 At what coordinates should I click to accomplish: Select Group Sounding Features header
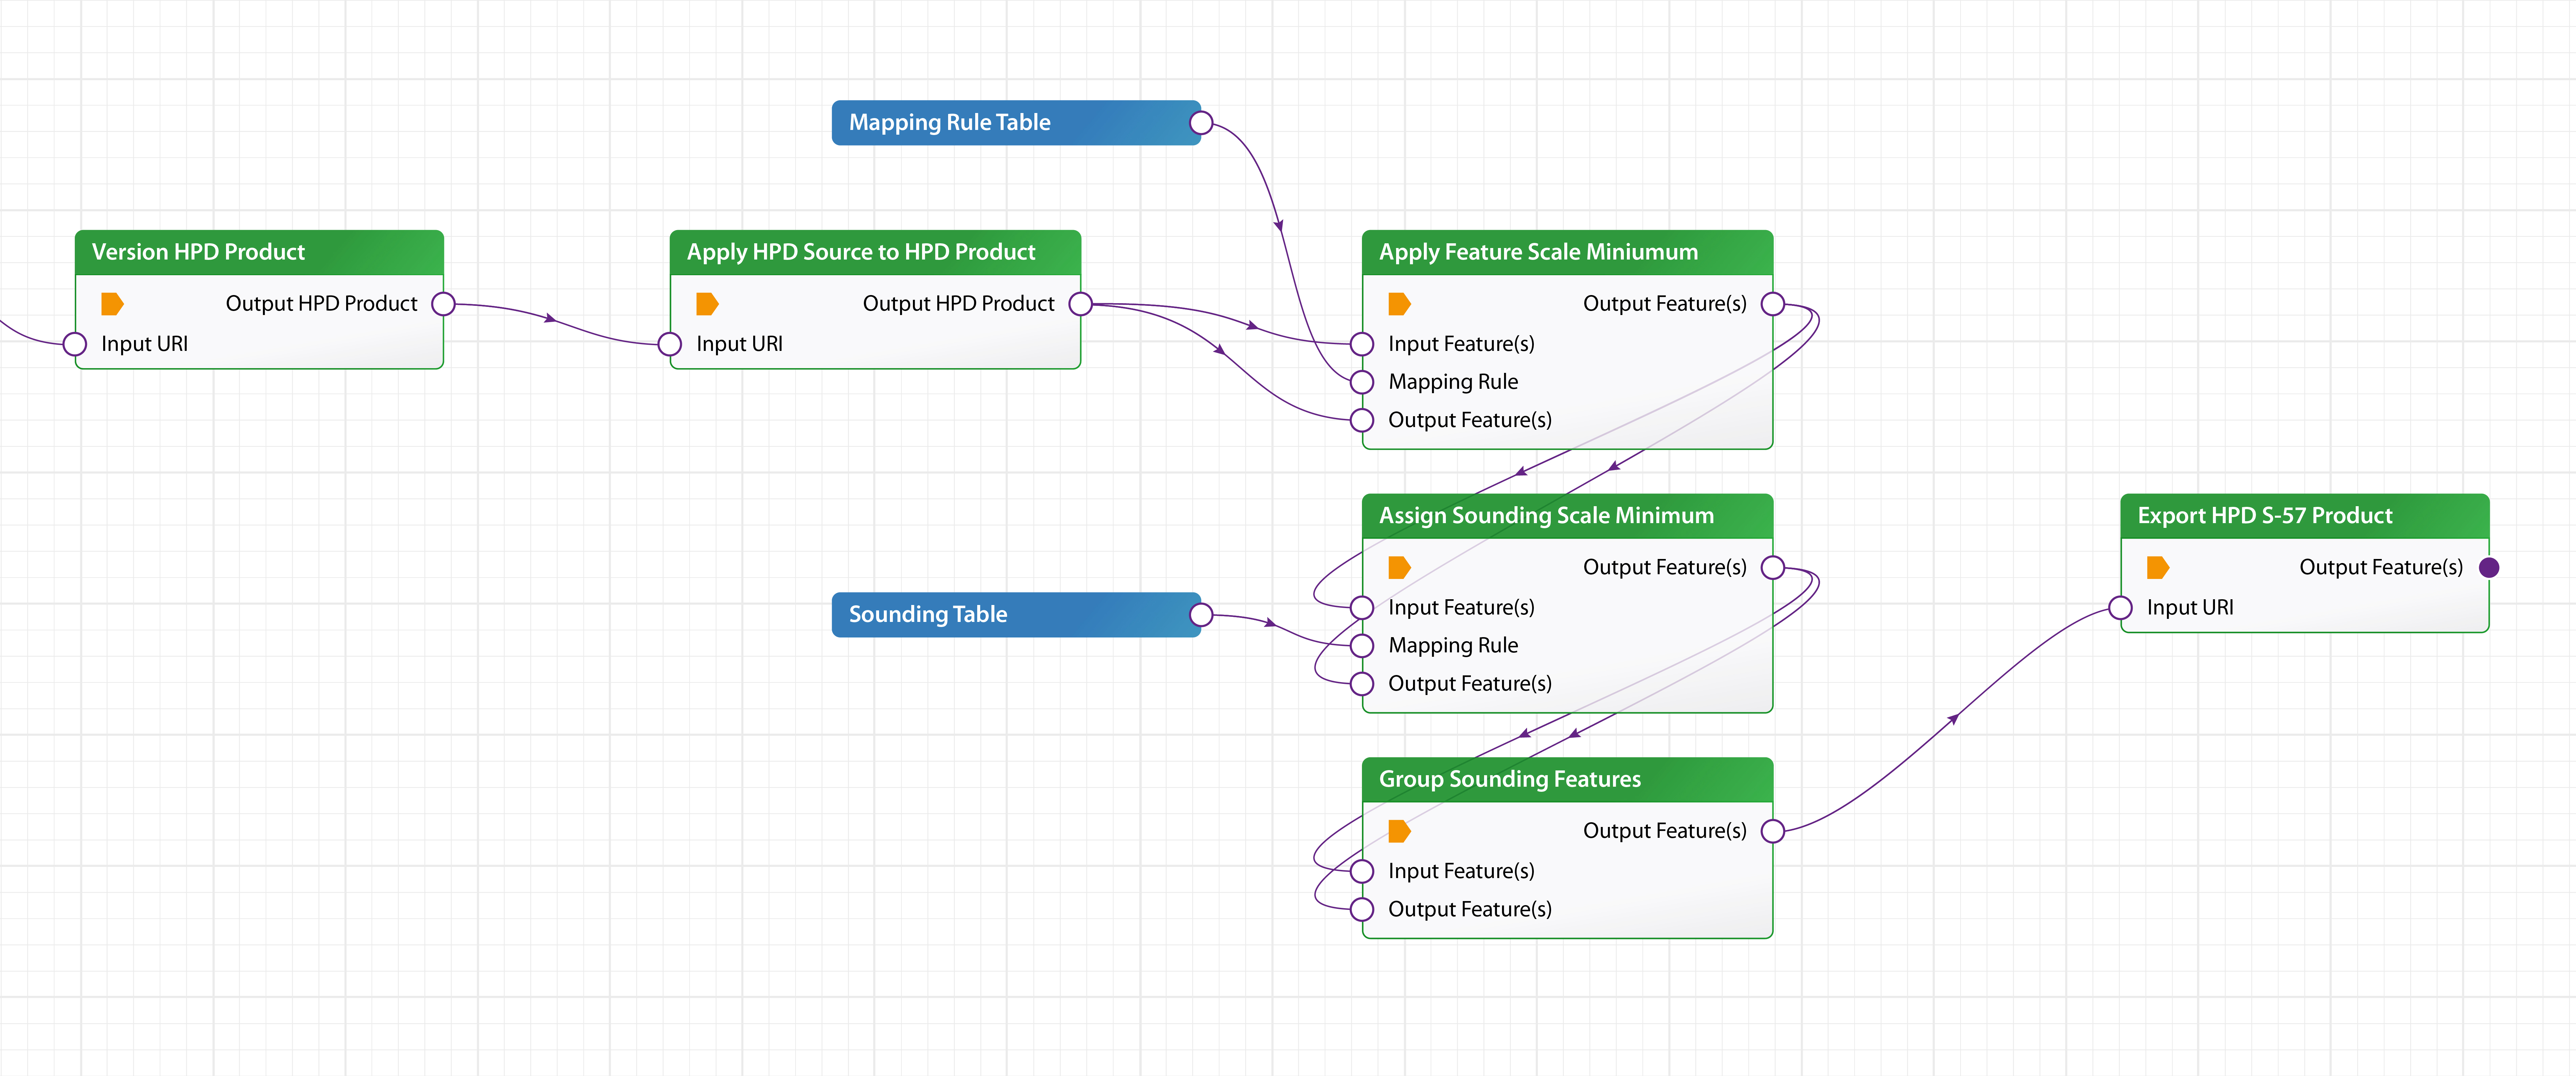tap(1567, 780)
